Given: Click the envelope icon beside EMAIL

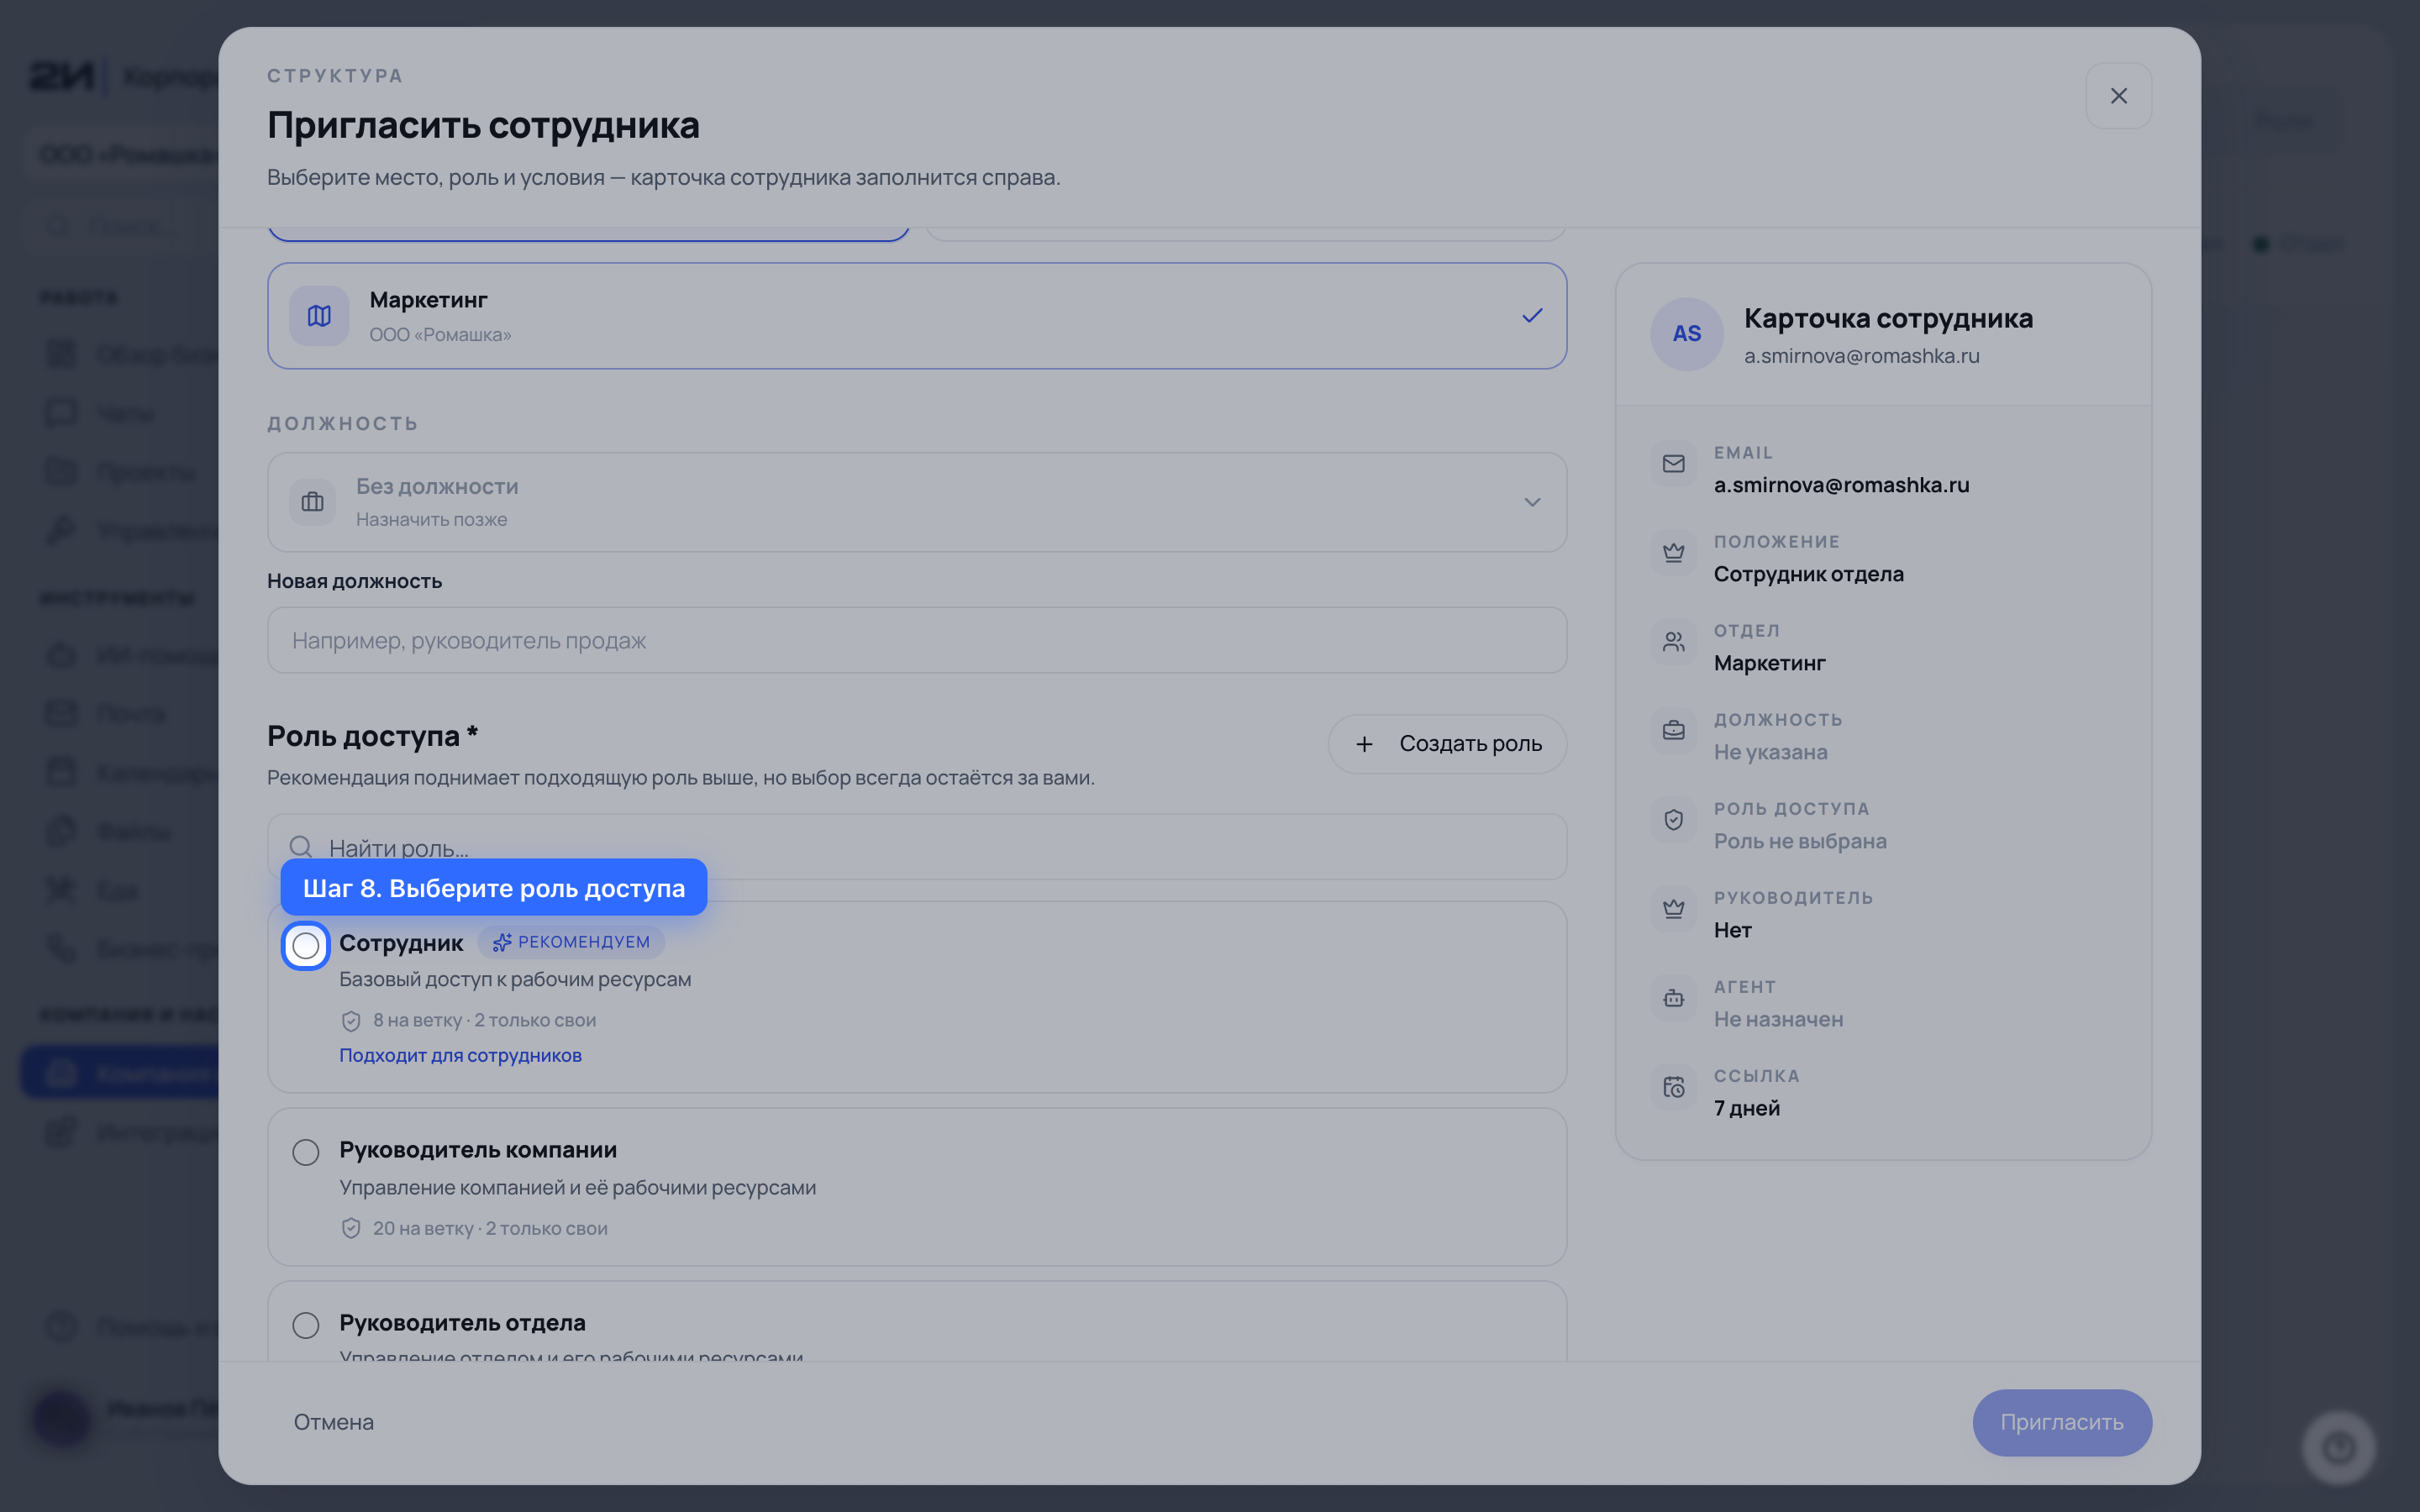Looking at the screenshot, I should (1673, 464).
